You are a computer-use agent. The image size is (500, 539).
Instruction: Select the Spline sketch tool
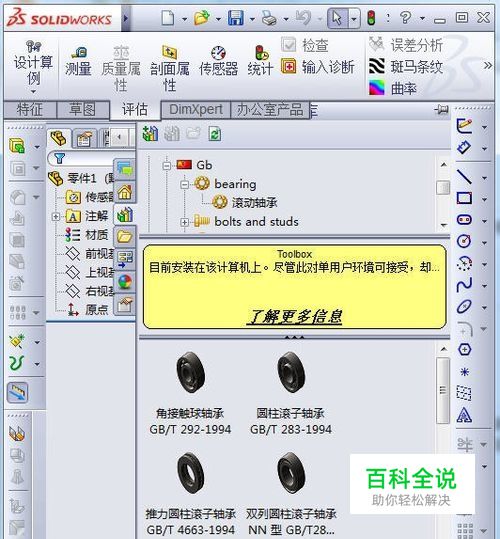click(464, 285)
